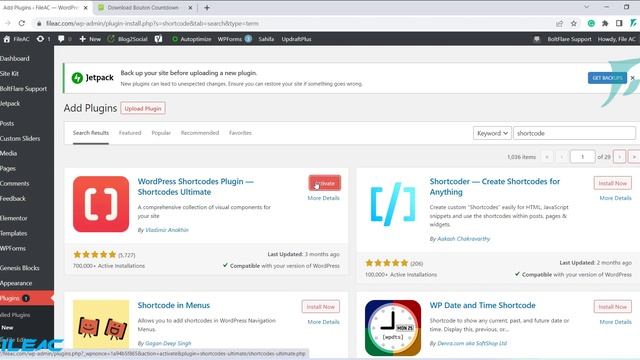This screenshot has height=360, width=640.
Task: Click the Shortcodes Ultimate red bracket icon
Action: 101,204
